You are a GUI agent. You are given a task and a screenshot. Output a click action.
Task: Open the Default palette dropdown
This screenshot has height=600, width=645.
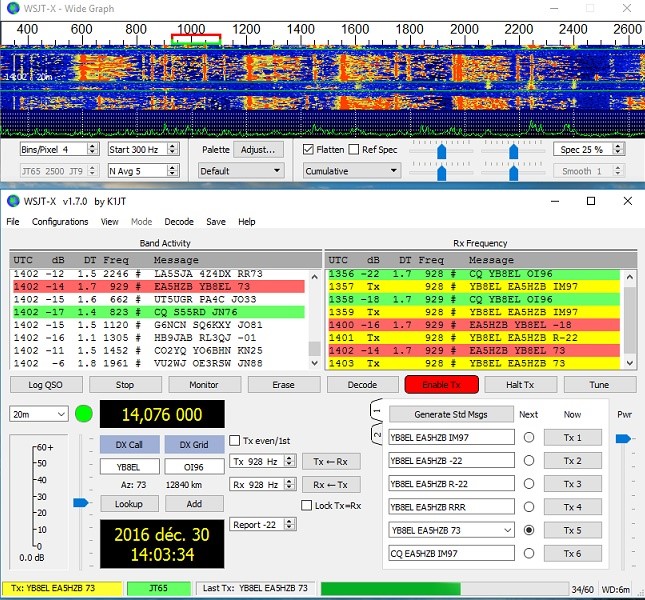[241, 171]
